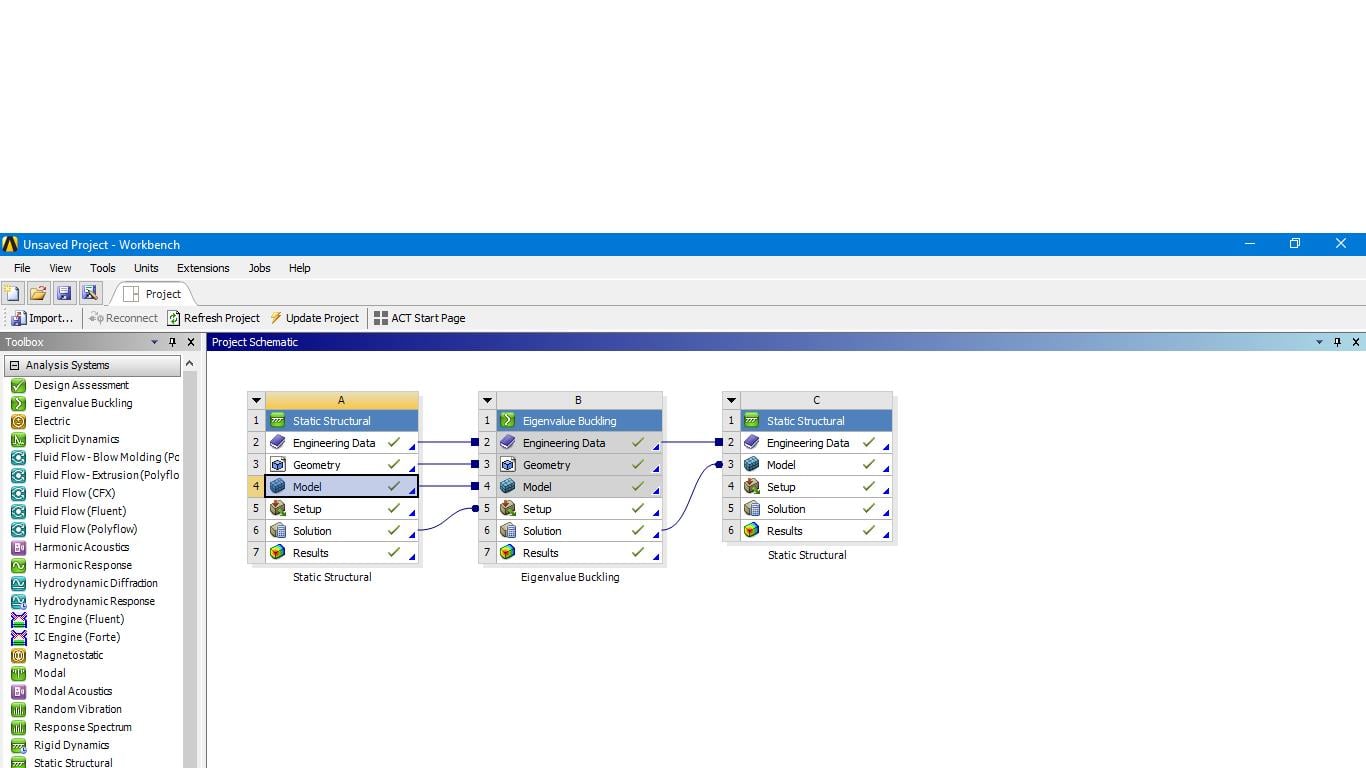Click the Results cell icon in system C
The width and height of the screenshot is (1366, 768).
point(752,531)
